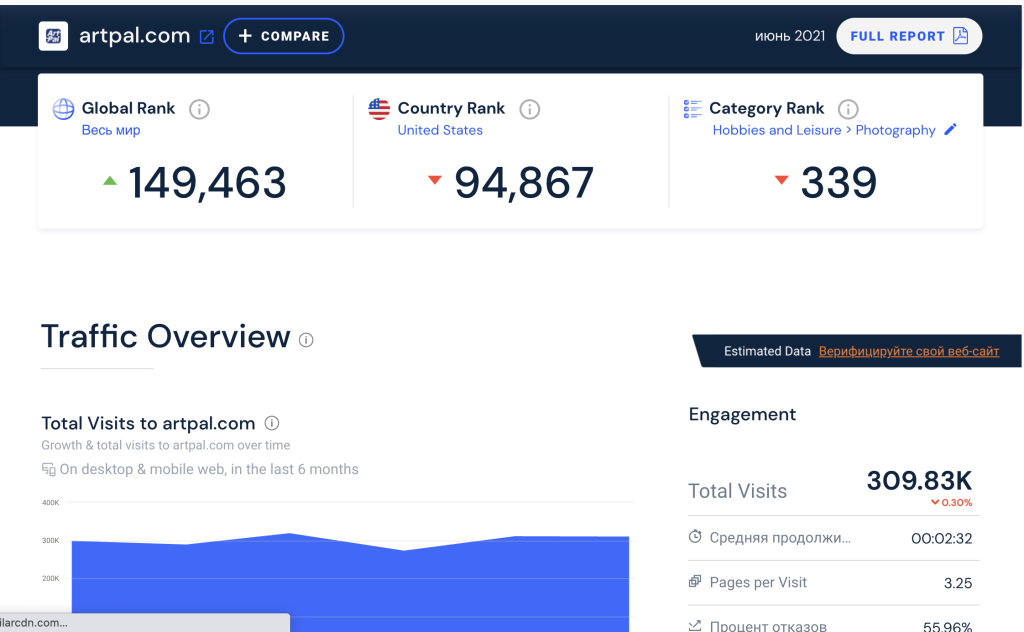
Task: Click Верифицируйте свой веб-сайт link
Action: (x=908, y=351)
